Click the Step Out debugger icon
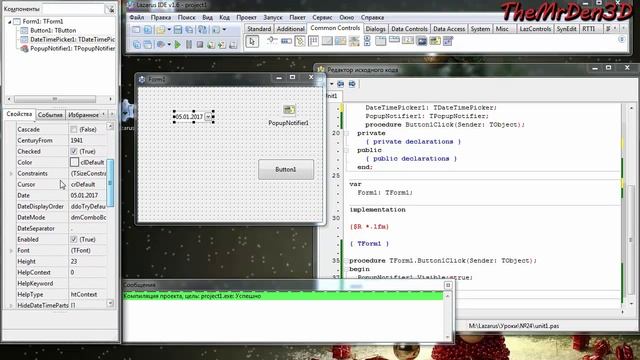The width and height of the screenshot is (640, 360). [233, 44]
